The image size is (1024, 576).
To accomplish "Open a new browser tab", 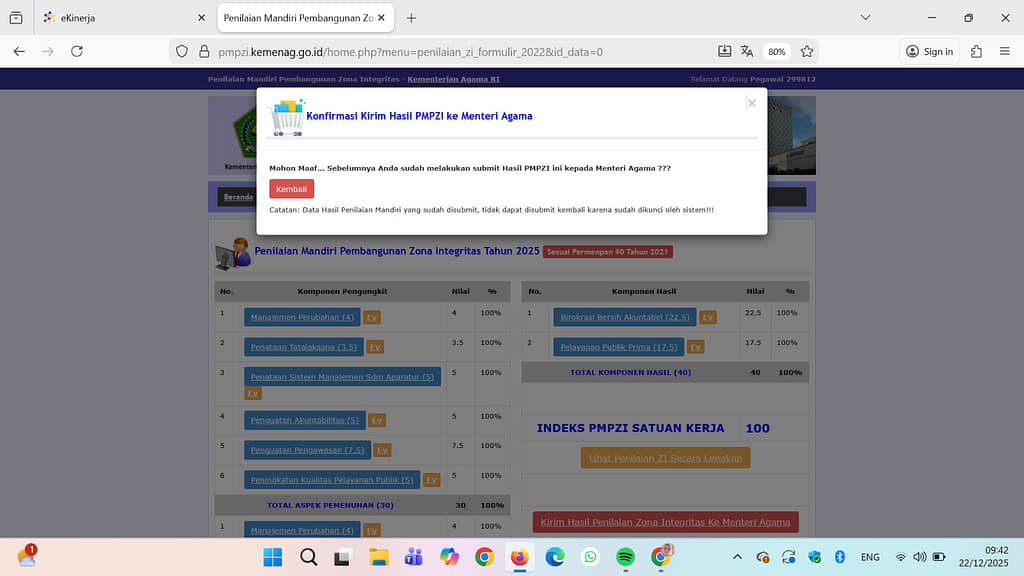I will [x=411, y=18].
